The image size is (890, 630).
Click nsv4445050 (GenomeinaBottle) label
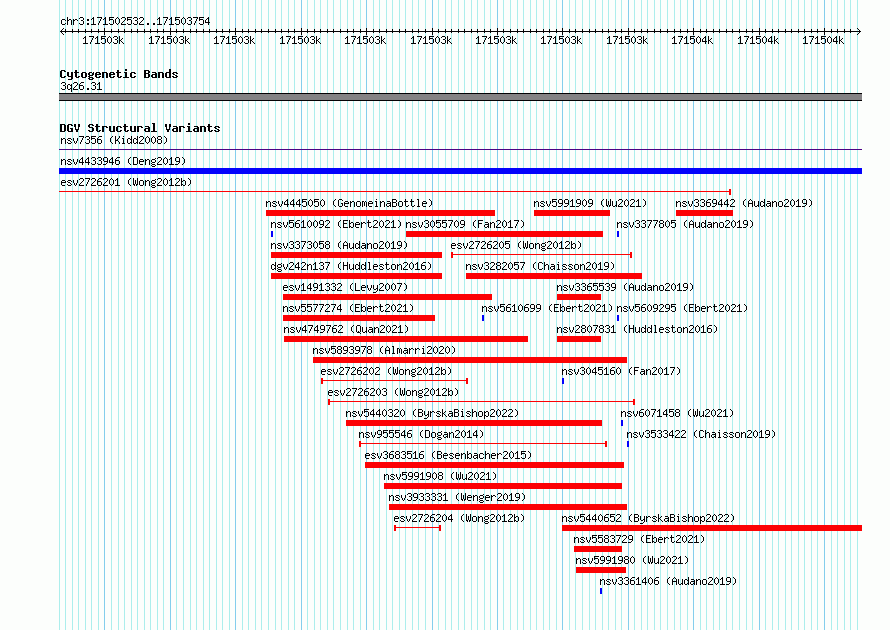(349, 203)
